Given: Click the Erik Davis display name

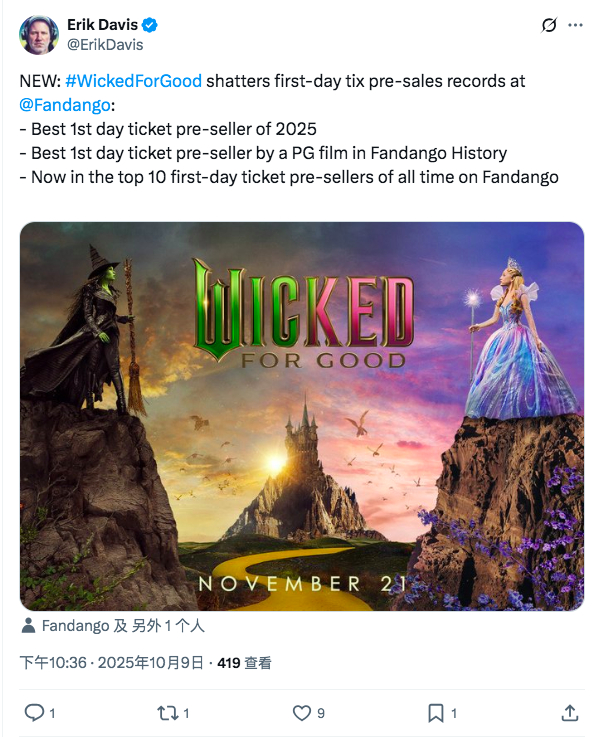Looking at the screenshot, I should pos(102,24).
